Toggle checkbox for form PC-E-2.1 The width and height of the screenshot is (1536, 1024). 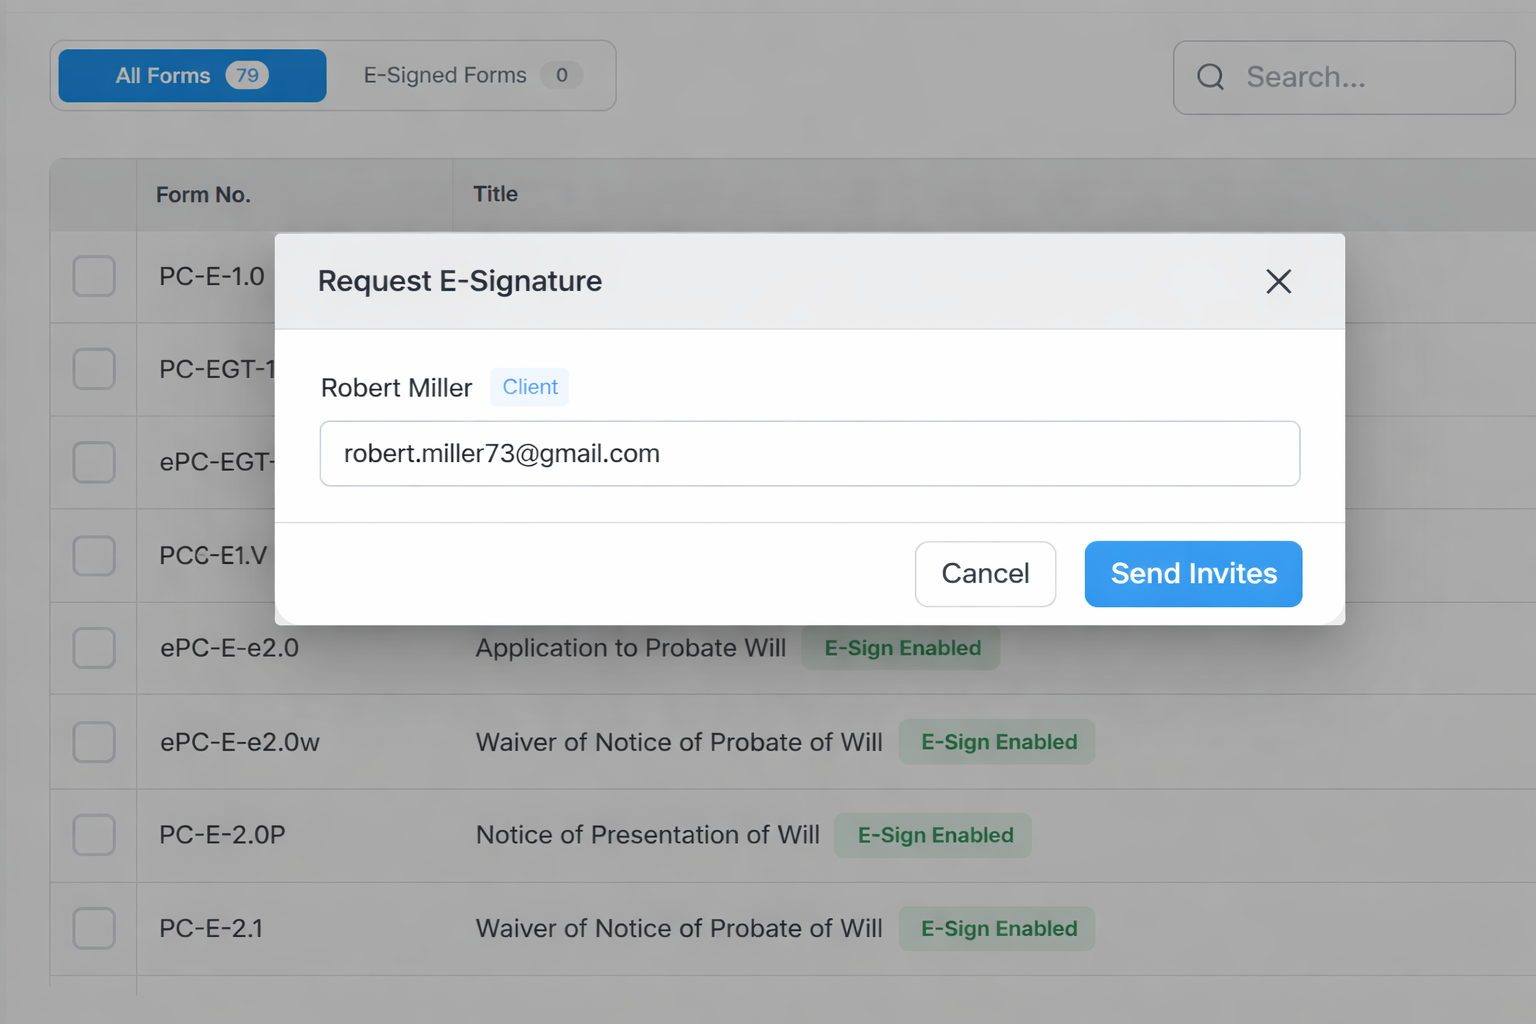click(x=94, y=928)
